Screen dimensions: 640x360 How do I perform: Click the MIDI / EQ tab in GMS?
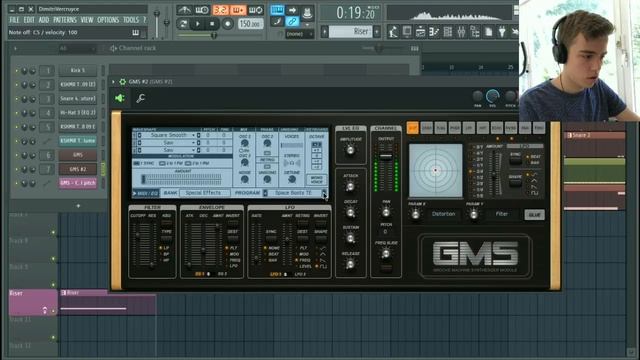point(145,193)
